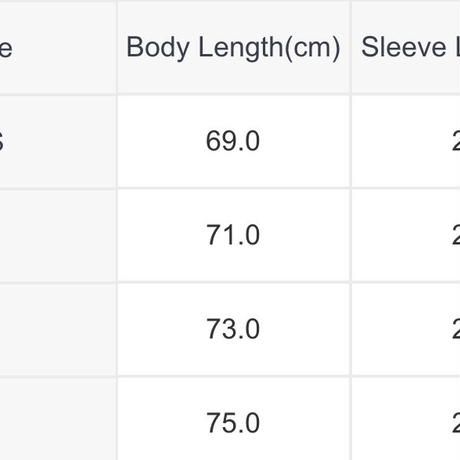The height and width of the screenshot is (460, 460).
Task: Select the 69.0 body length cell
Action: (233, 141)
